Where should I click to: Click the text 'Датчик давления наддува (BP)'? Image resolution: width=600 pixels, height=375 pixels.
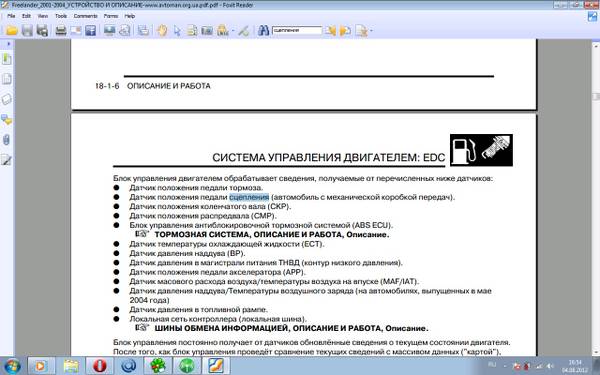pos(186,253)
